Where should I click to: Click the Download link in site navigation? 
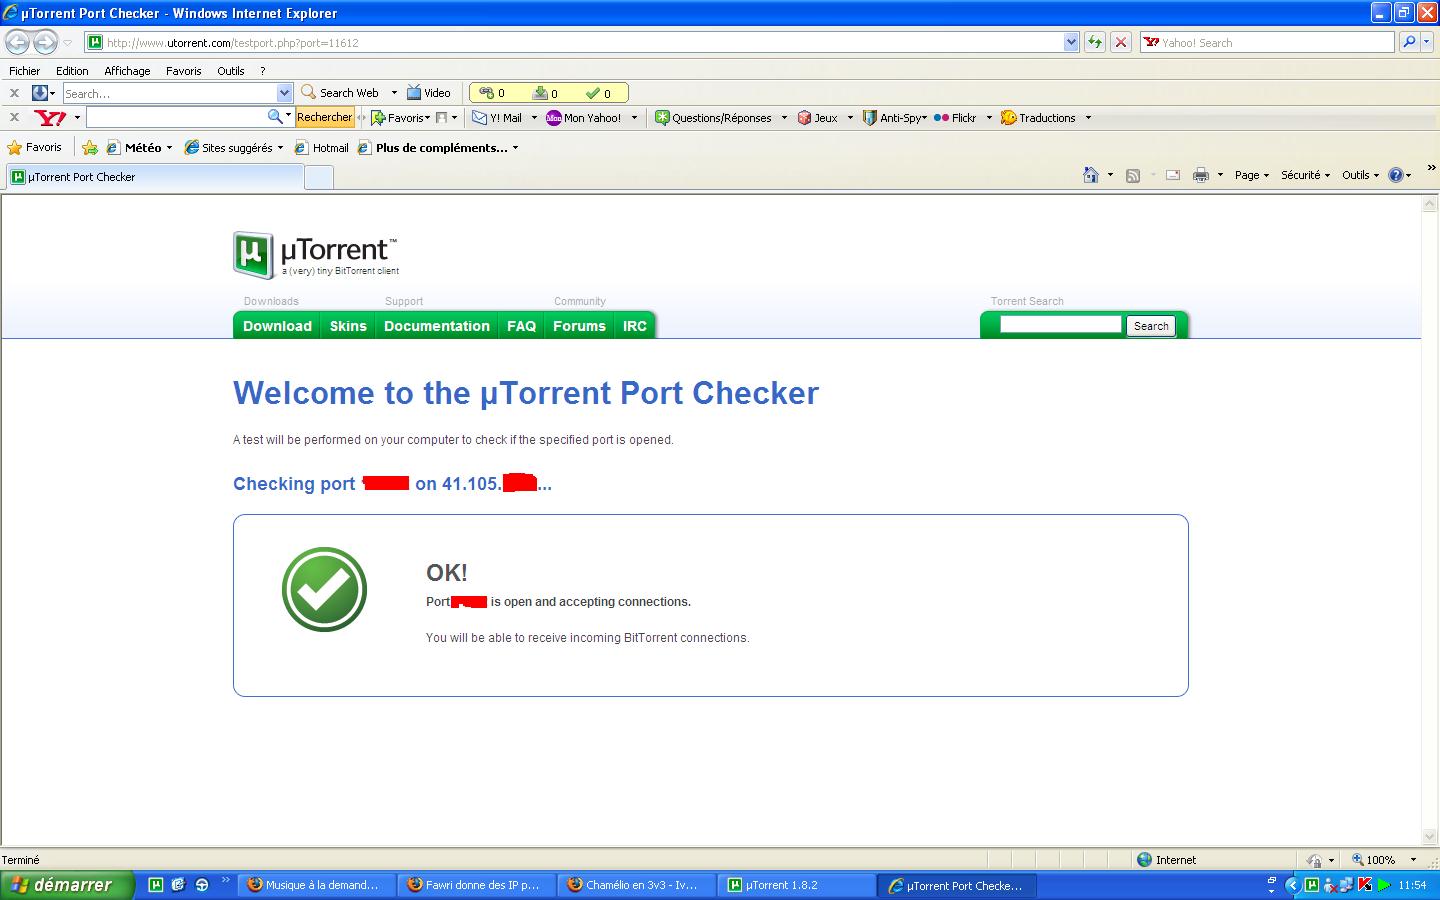(x=277, y=326)
